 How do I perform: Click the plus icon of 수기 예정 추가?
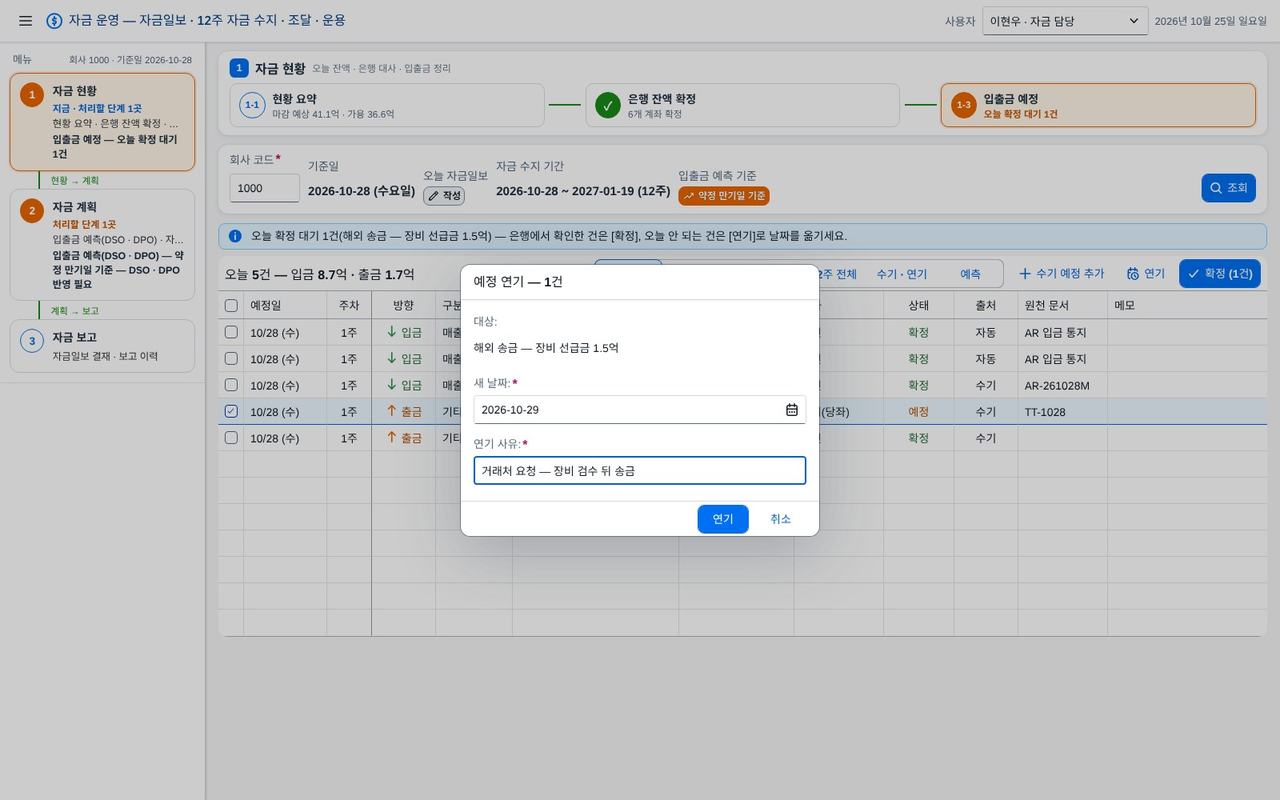tap(1024, 274)
